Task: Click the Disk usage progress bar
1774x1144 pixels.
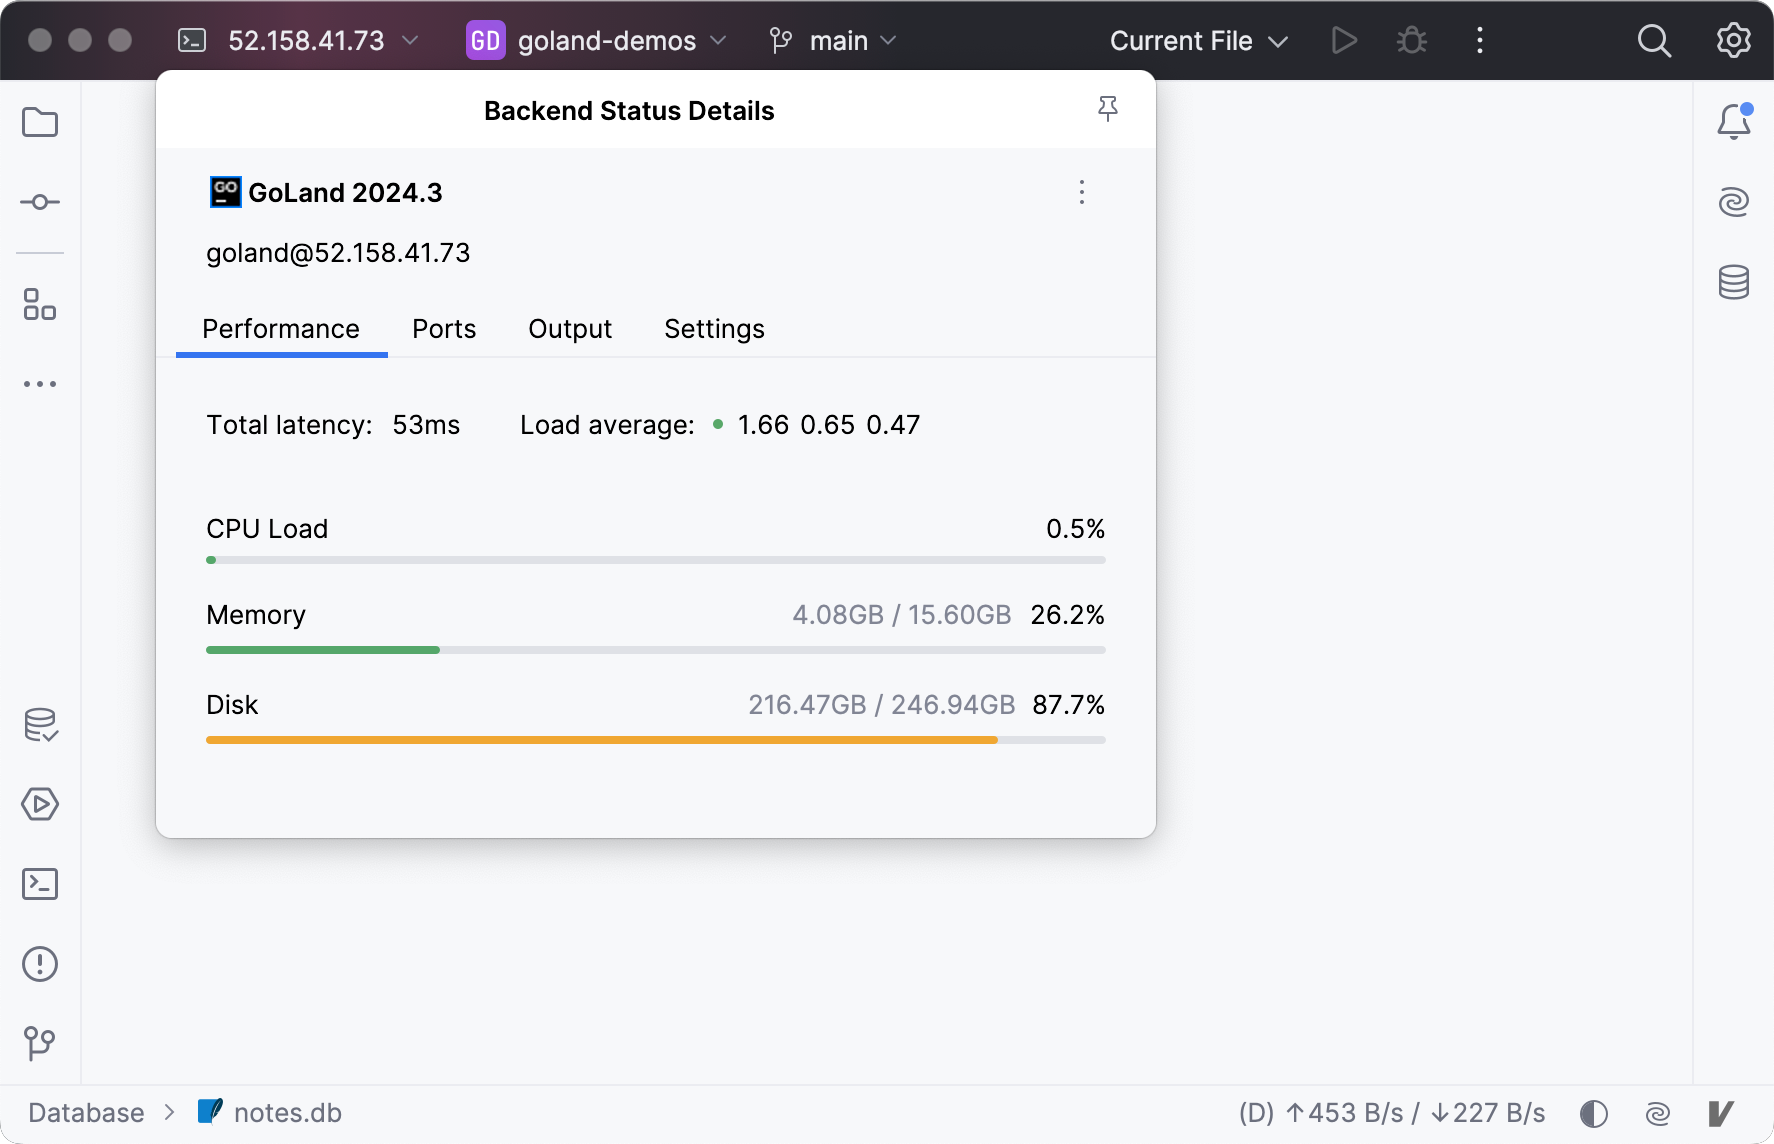Action: (655, 740)
